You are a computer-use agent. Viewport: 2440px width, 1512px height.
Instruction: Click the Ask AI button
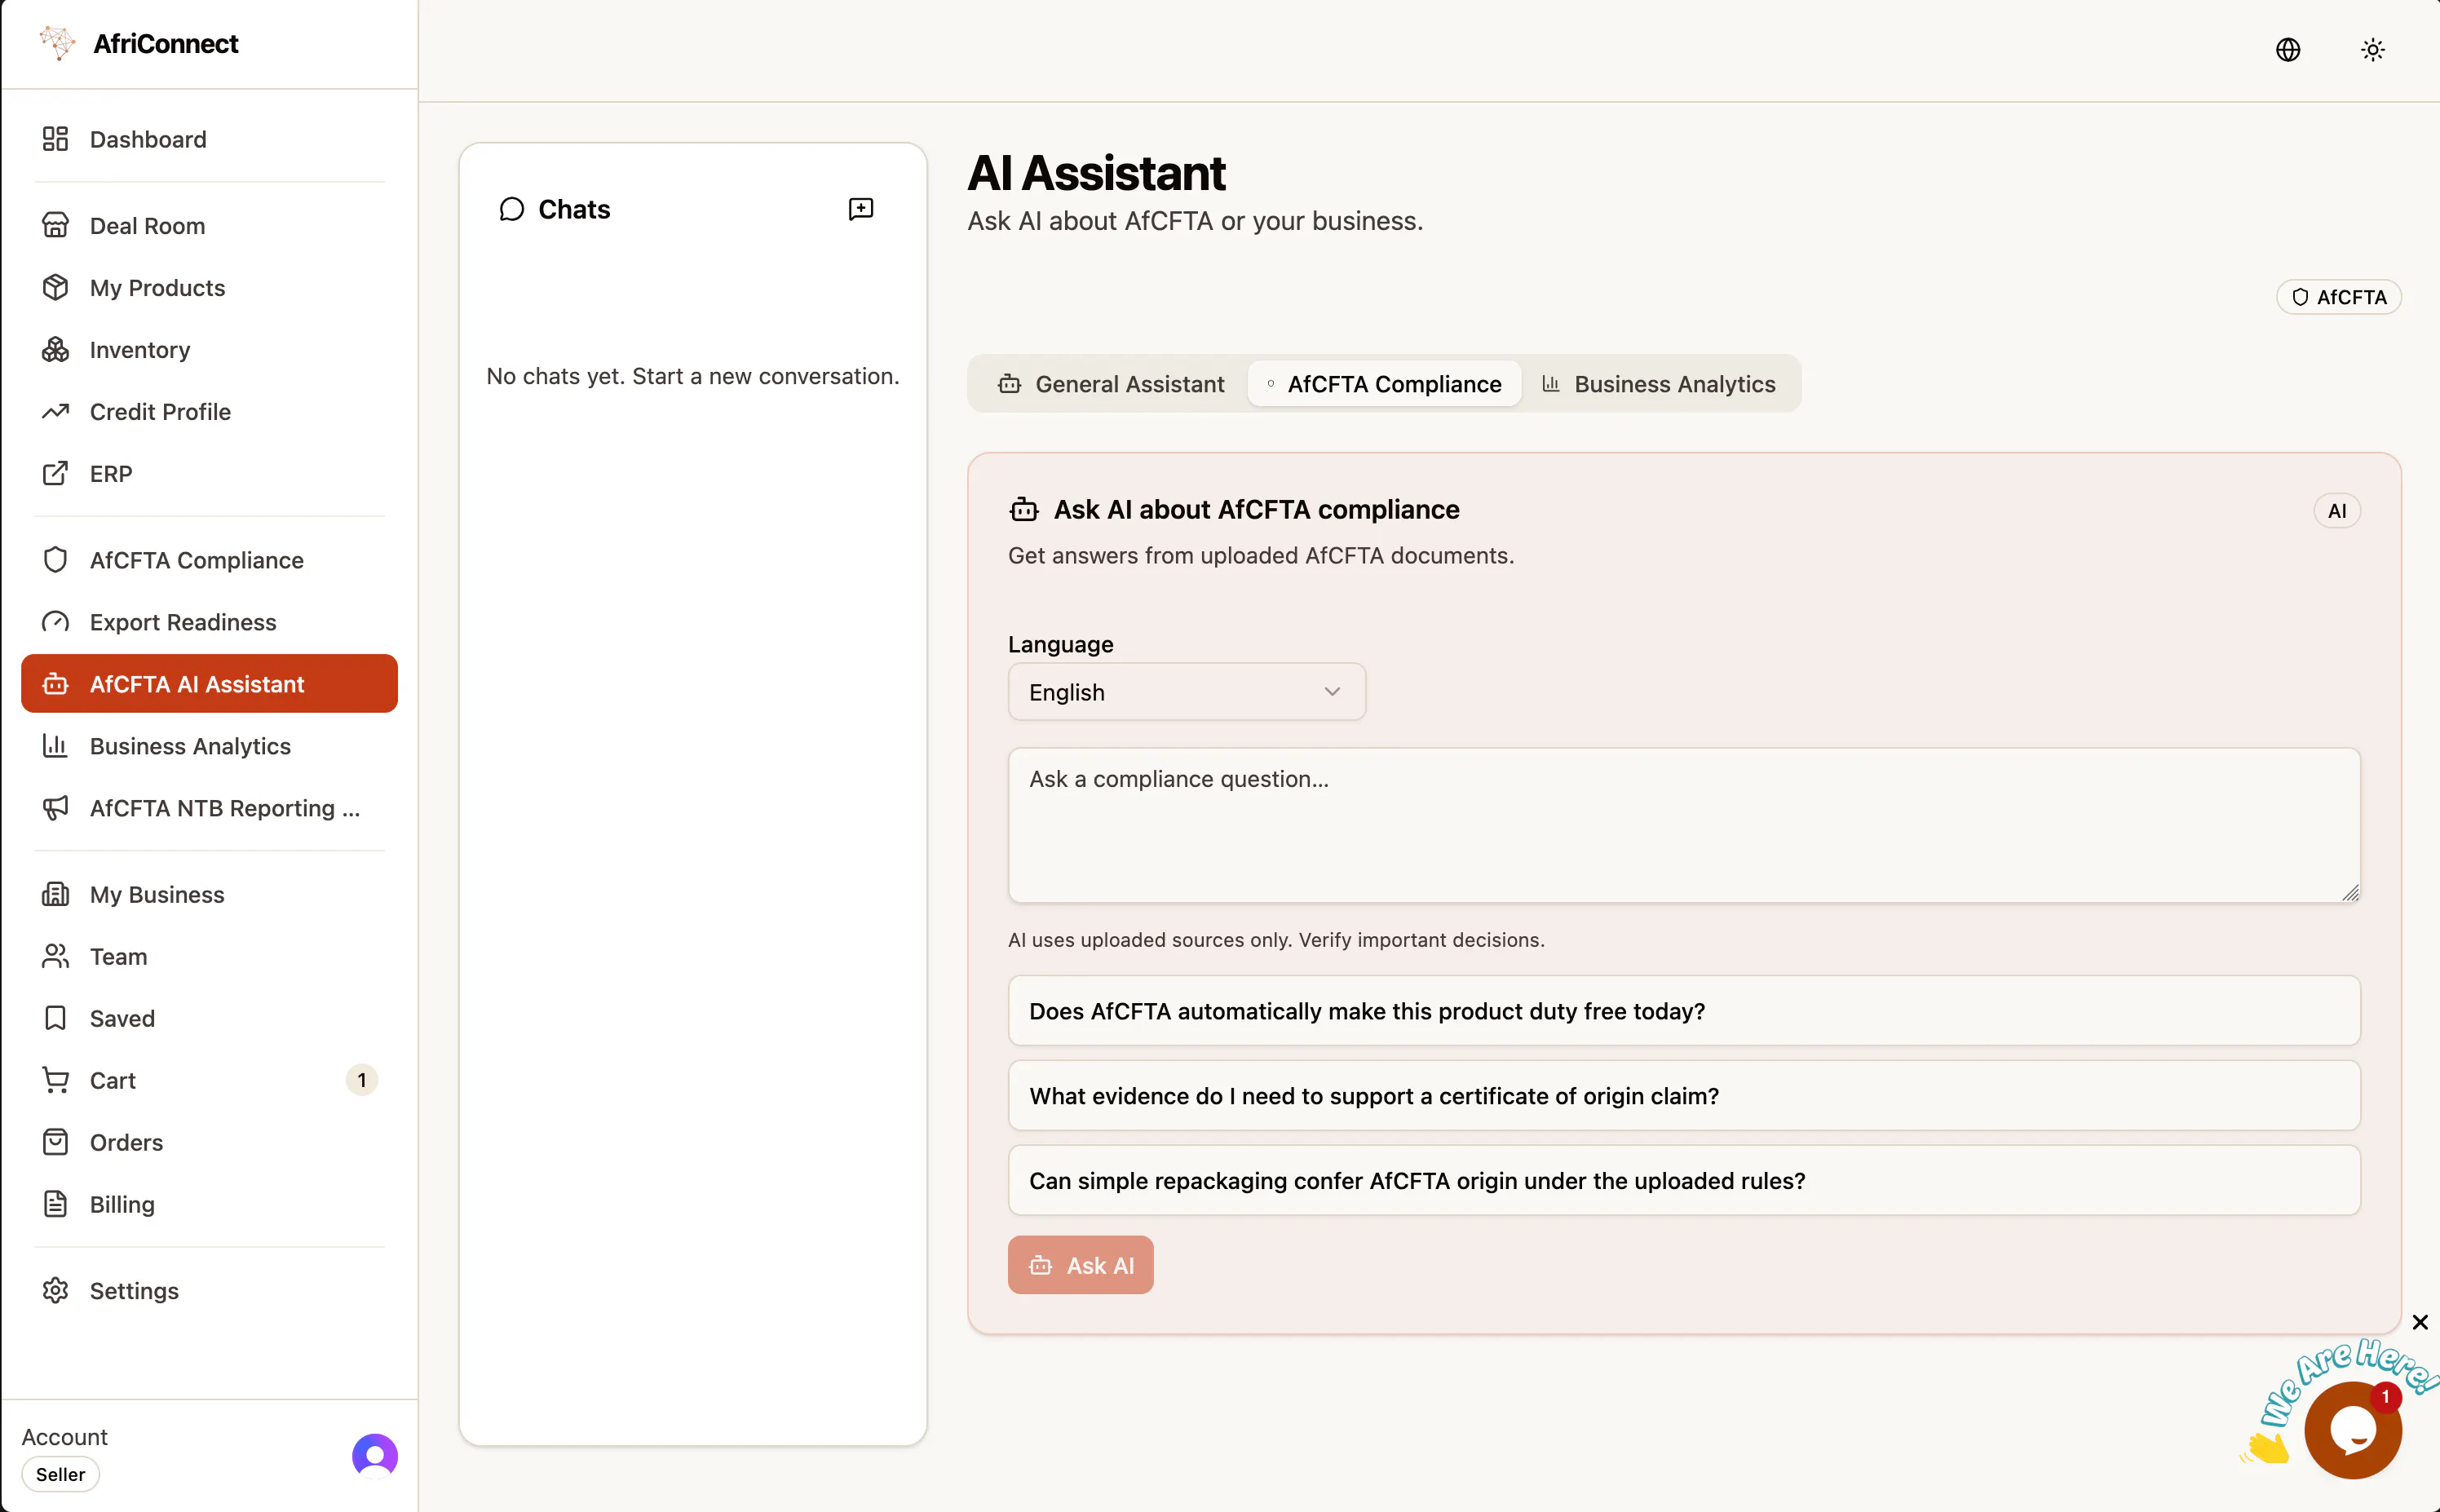pyautogui.click(x=1080, y=1265)
